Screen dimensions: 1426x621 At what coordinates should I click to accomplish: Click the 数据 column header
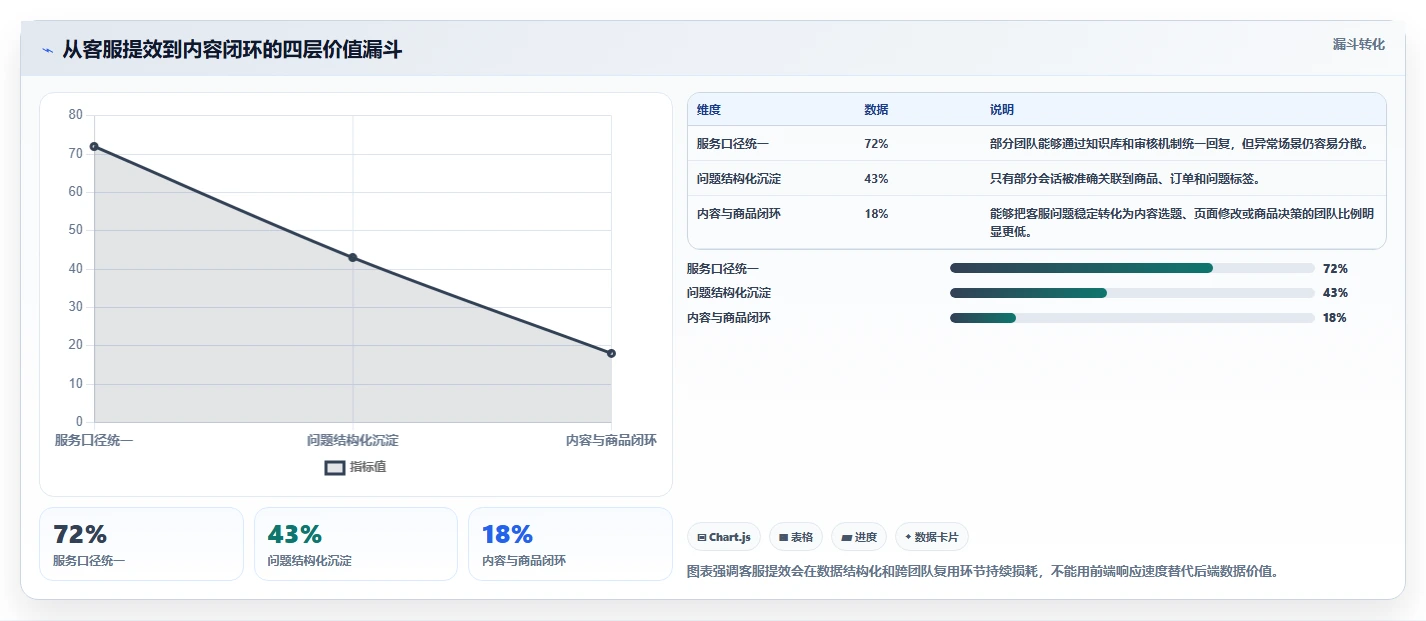tap(876, 110)
